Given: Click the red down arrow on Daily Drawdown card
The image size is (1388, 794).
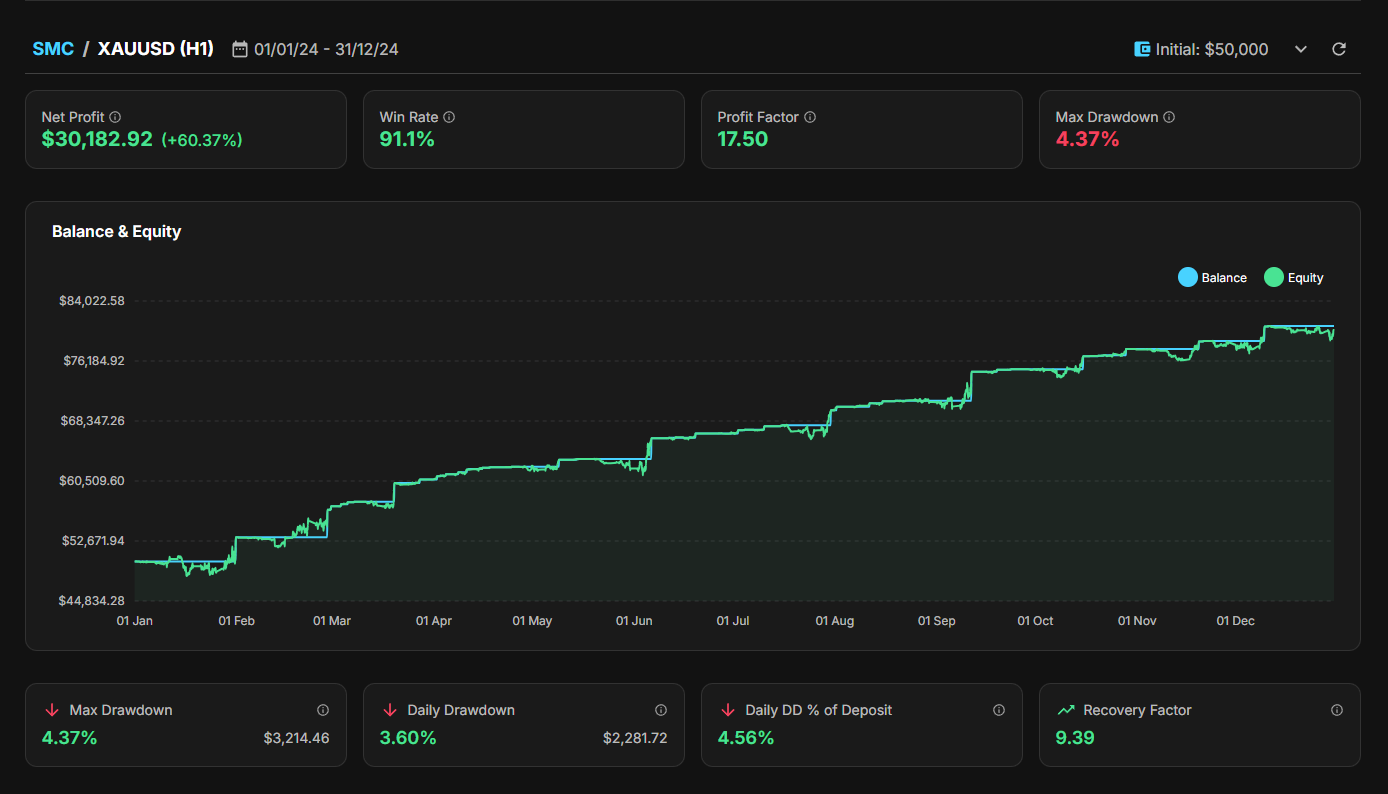Looking at the screenshot, I should click(x=390, y=710).
